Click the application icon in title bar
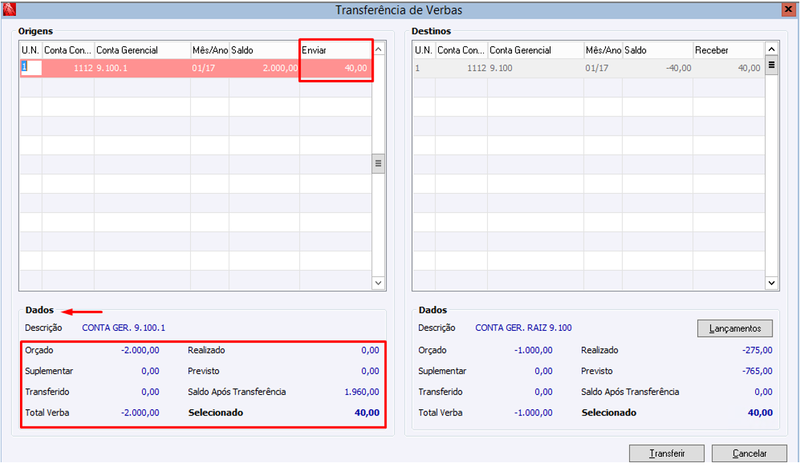 (9, 9)
